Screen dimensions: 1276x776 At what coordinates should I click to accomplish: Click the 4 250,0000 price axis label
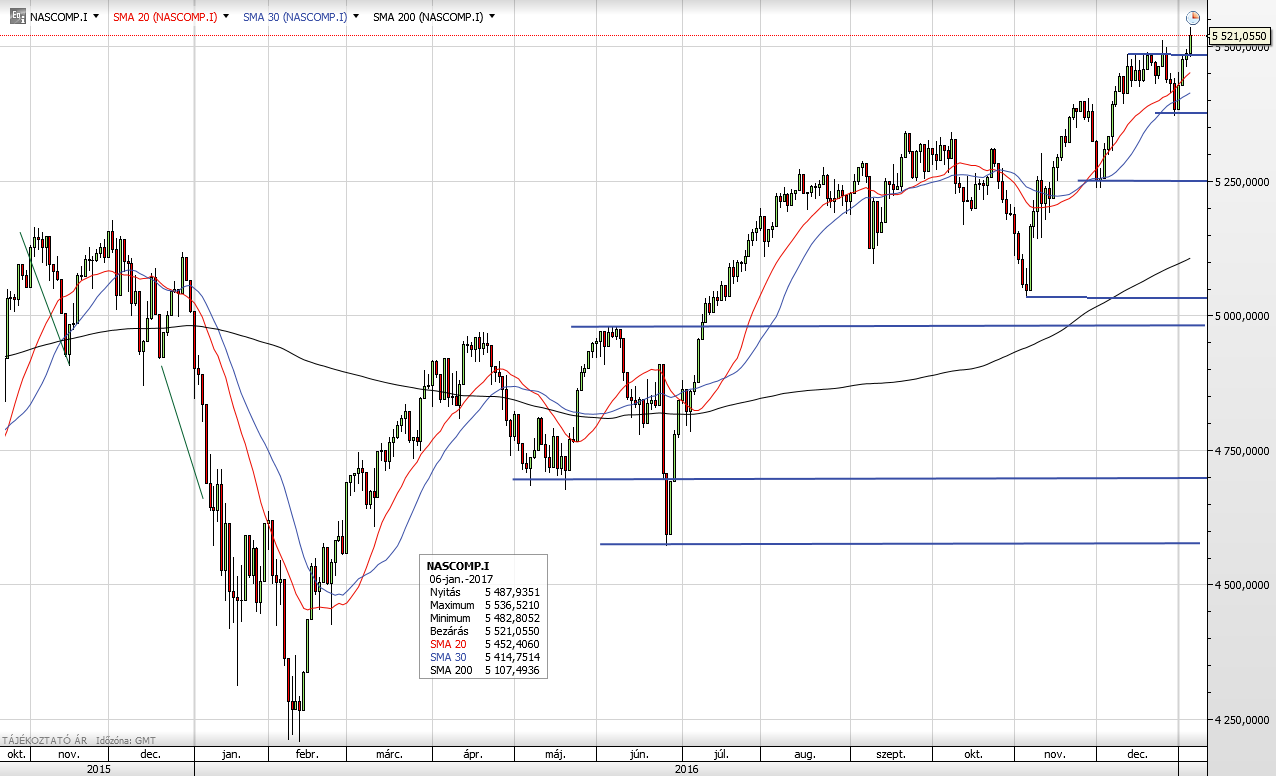tap(1240, 720)
